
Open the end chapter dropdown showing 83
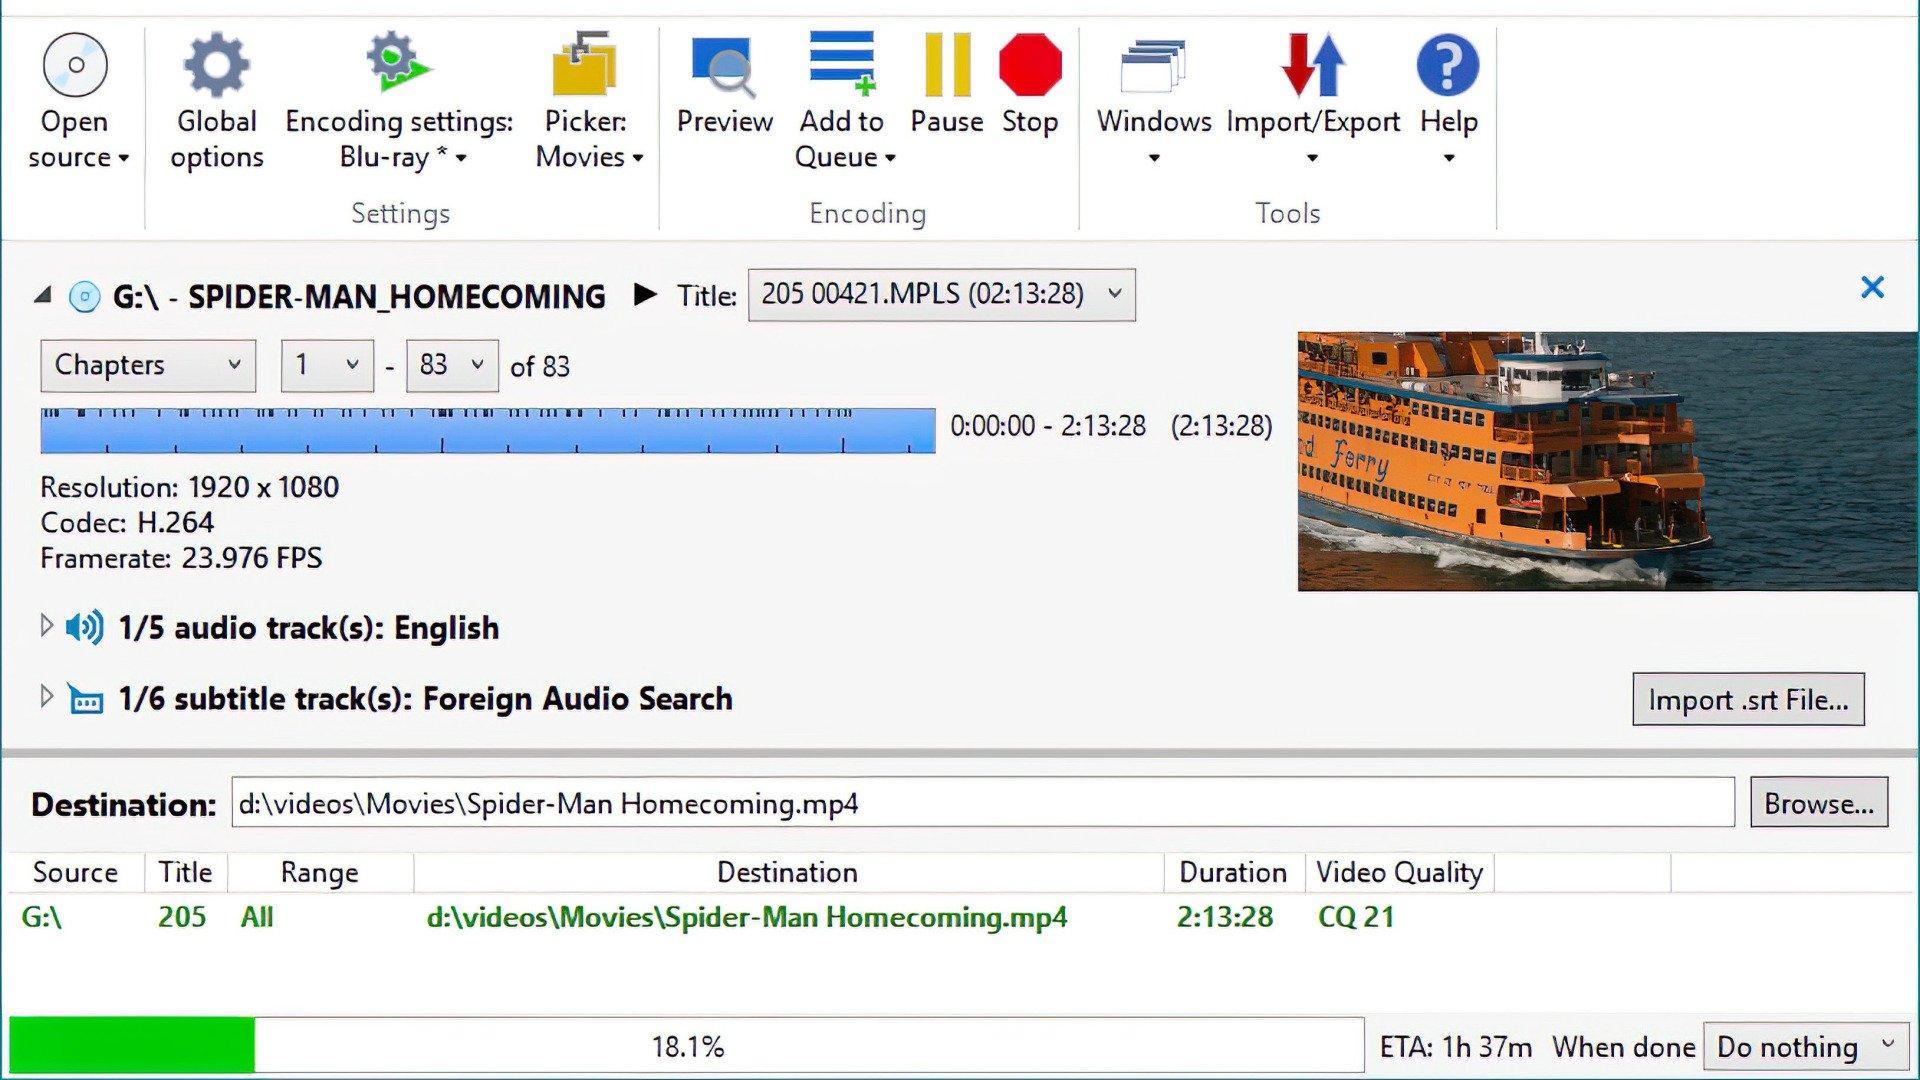pos(451,365)
